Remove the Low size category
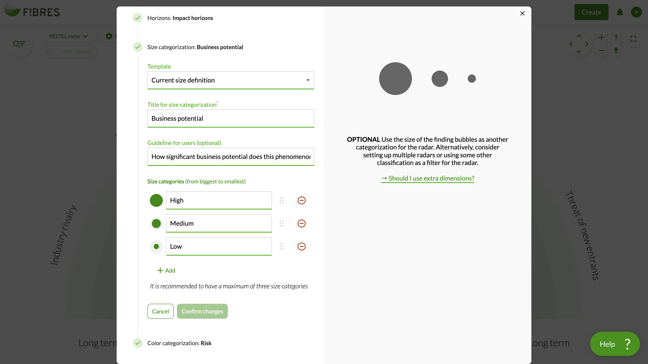Image resolution: width=648 pixels, height=364 pixels. tap(301, 247)
